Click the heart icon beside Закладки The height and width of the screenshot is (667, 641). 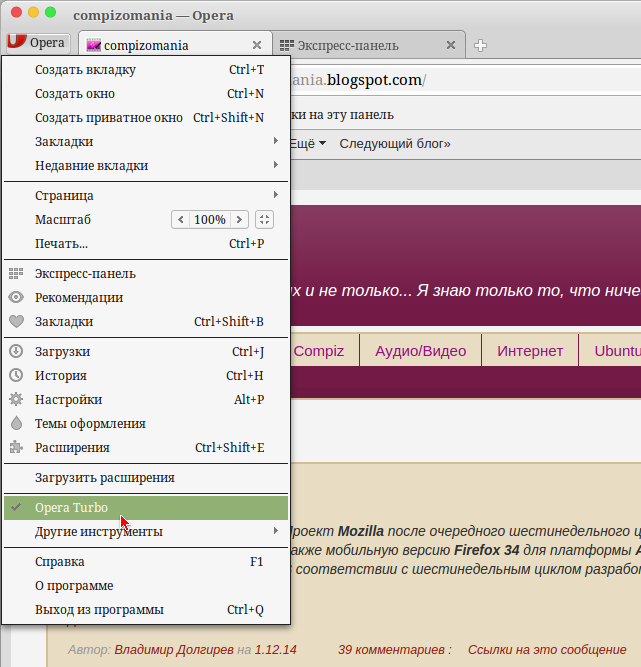tap(16, 321)
